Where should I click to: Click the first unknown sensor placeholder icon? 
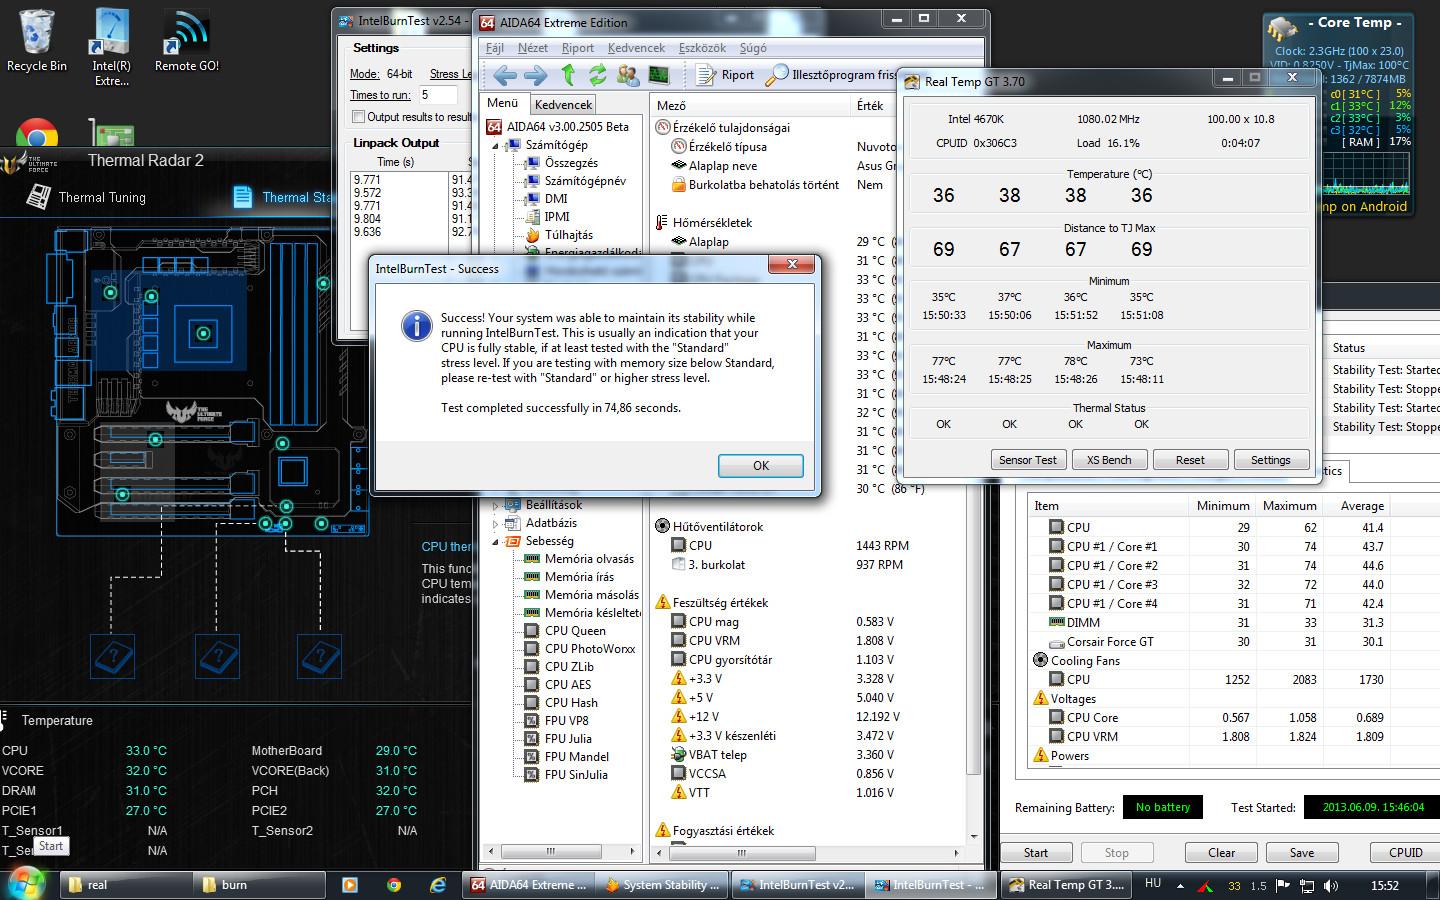tap(113, 657)
